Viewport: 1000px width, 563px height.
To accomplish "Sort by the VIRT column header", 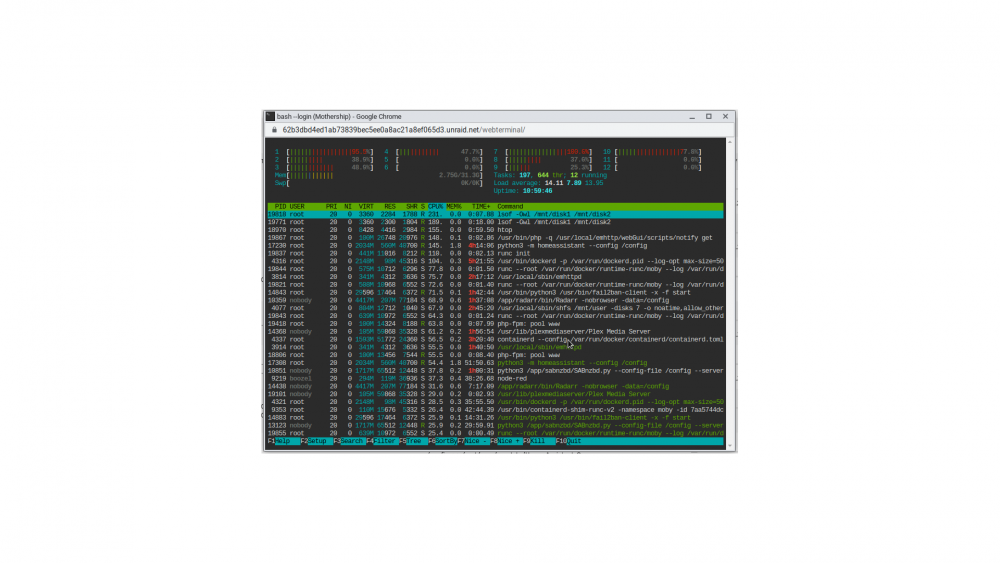I will tap(366, 207).
